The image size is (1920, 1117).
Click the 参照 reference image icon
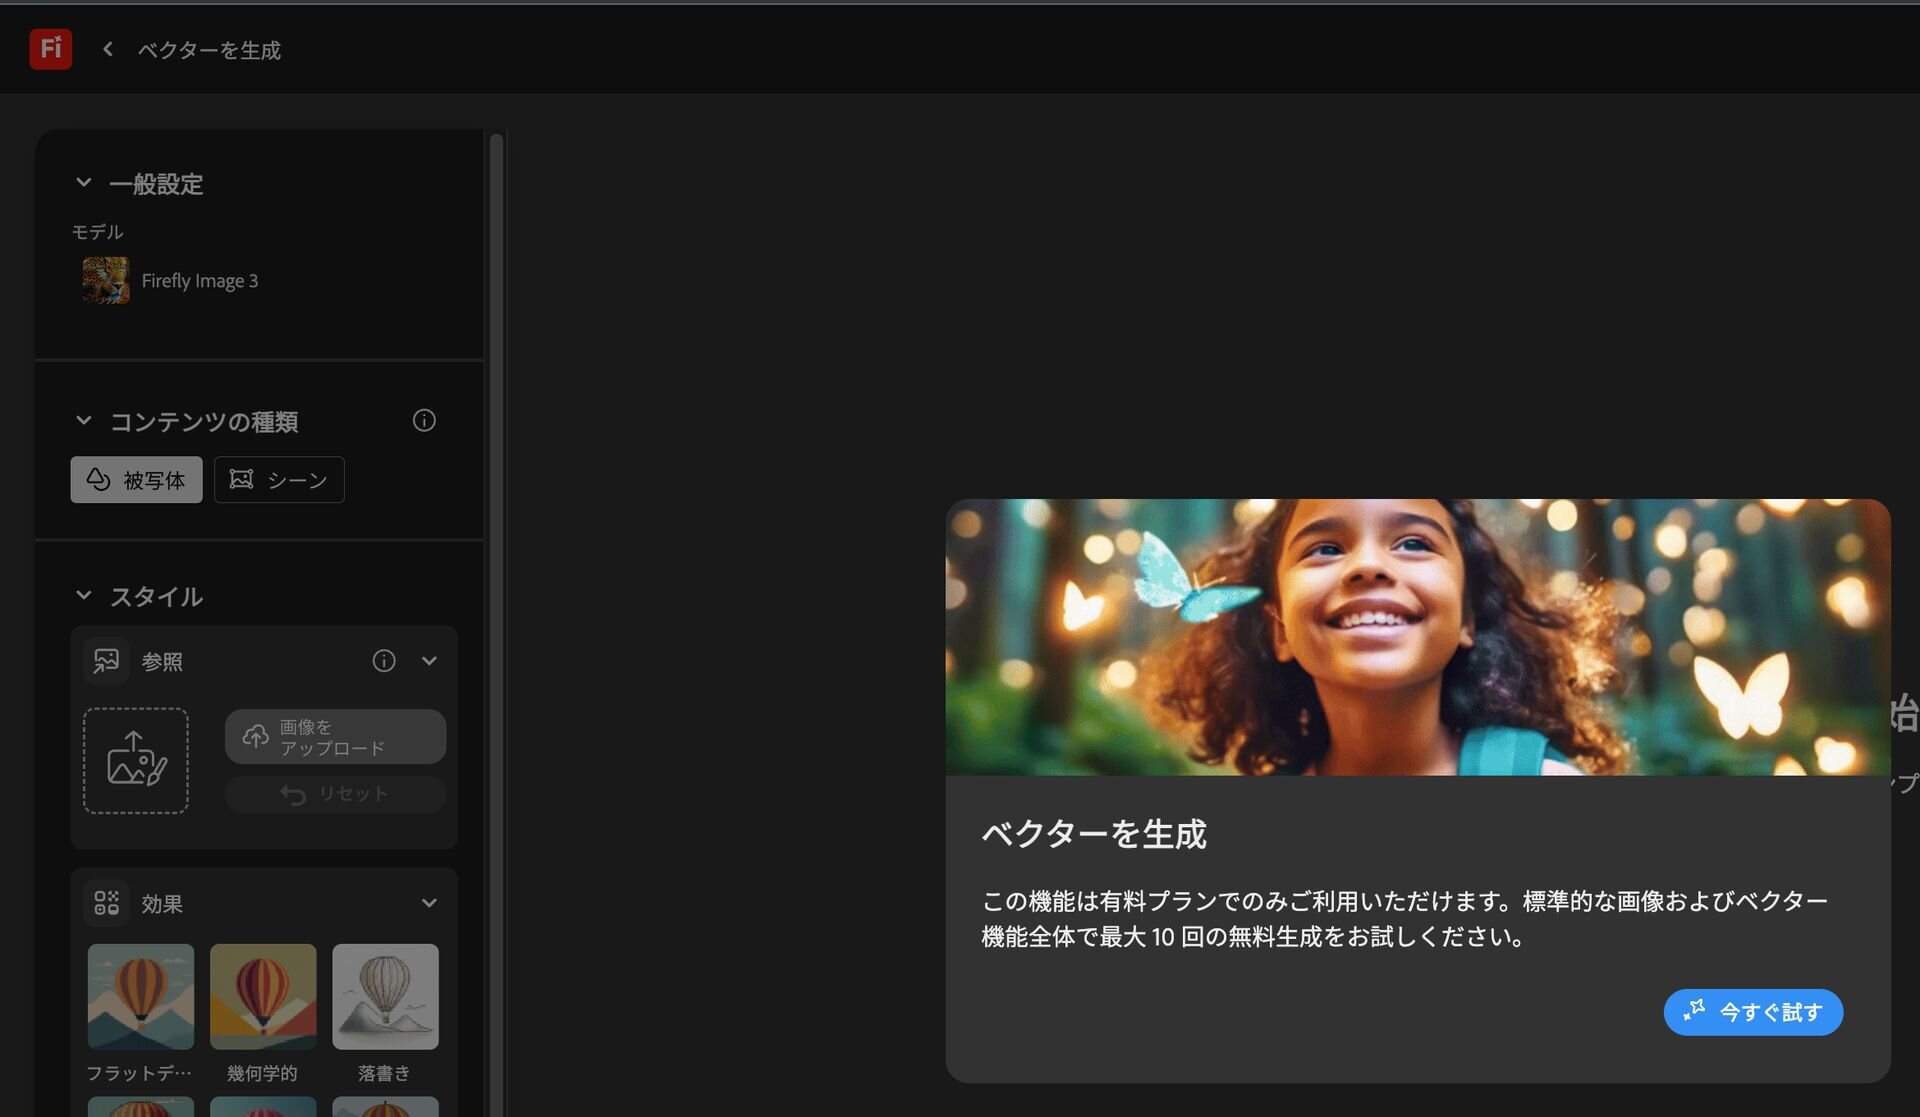[x=106, y=661]
